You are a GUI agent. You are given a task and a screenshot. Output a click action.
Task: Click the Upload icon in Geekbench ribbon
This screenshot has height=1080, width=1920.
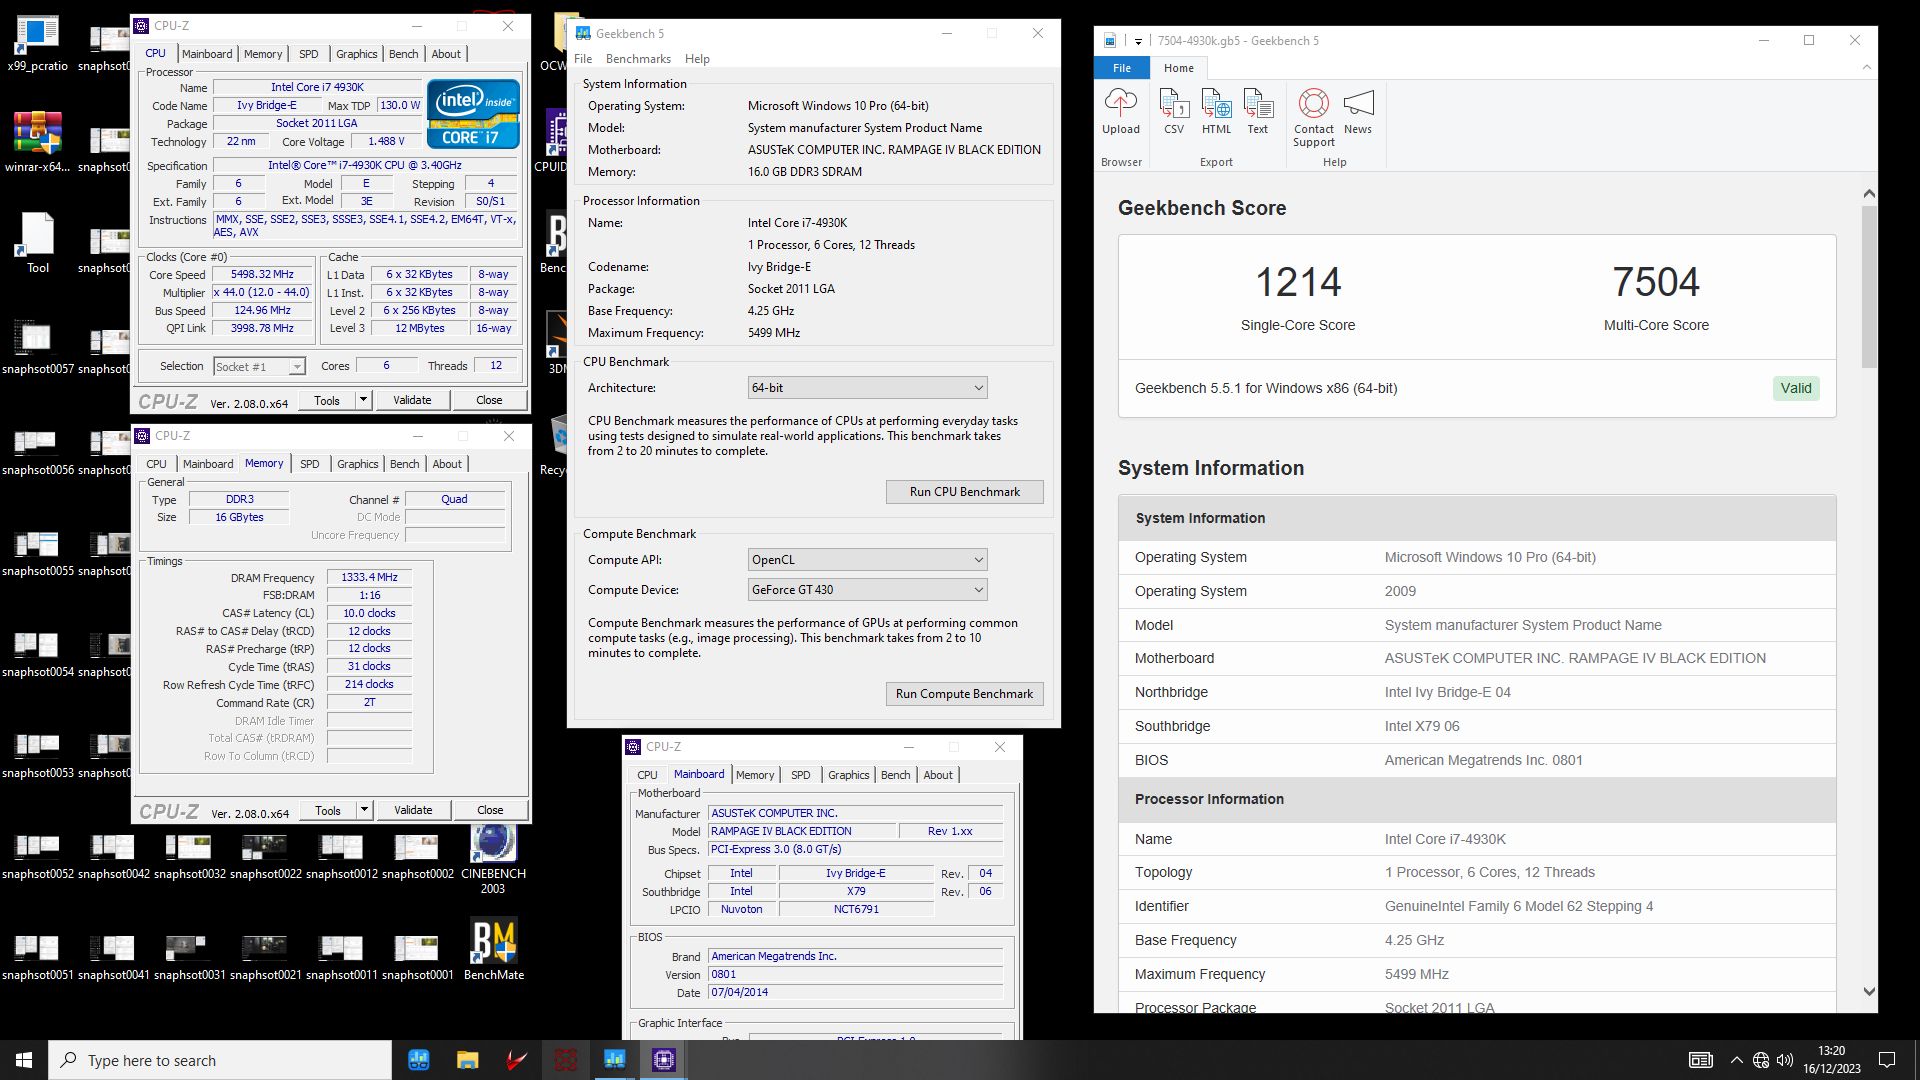(1120, 111)
